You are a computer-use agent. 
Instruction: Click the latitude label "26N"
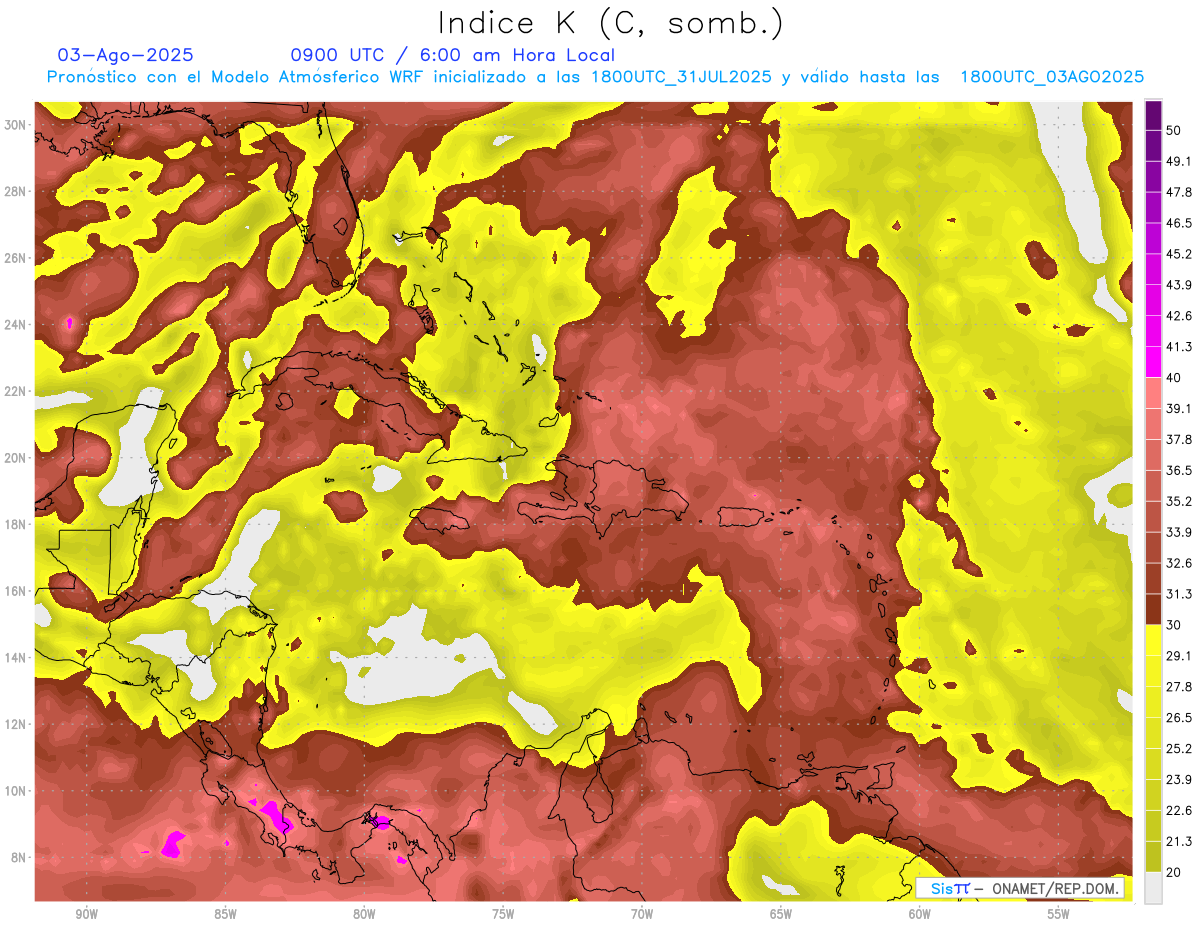17,258
